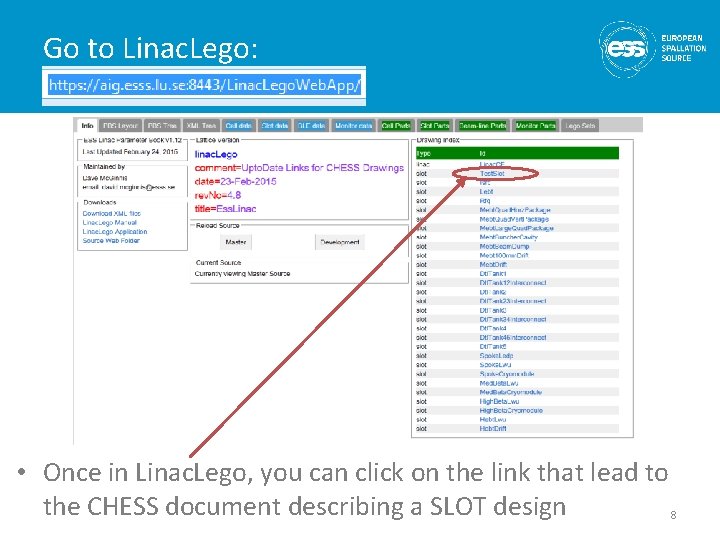The image size is (720, 540).
Task: Open the MedBetaCryomodule drawing link
Action: 511,392
